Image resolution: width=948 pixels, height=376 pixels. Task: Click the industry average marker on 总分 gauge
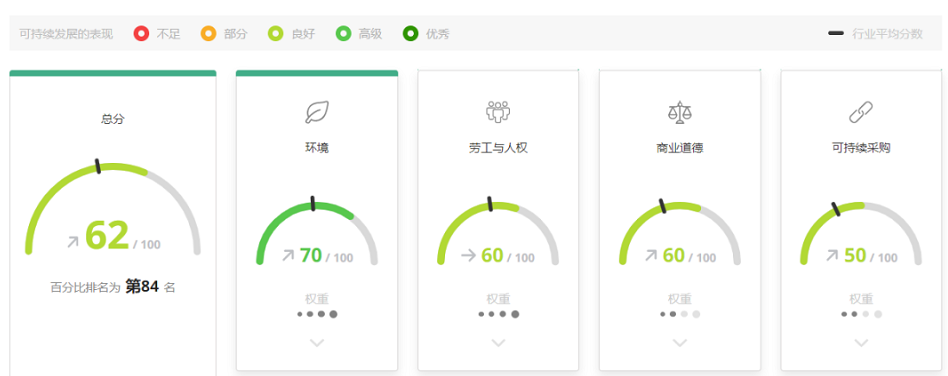point(98,166)
